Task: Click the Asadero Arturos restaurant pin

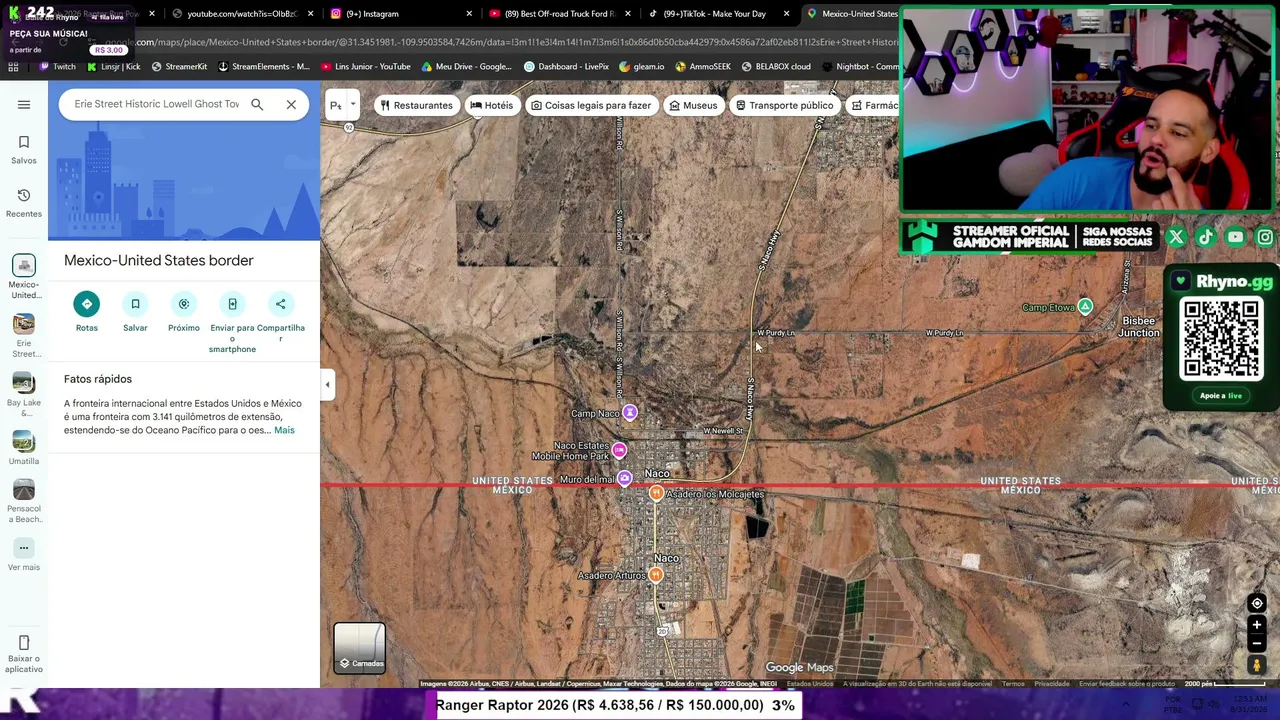Action: 656,575
